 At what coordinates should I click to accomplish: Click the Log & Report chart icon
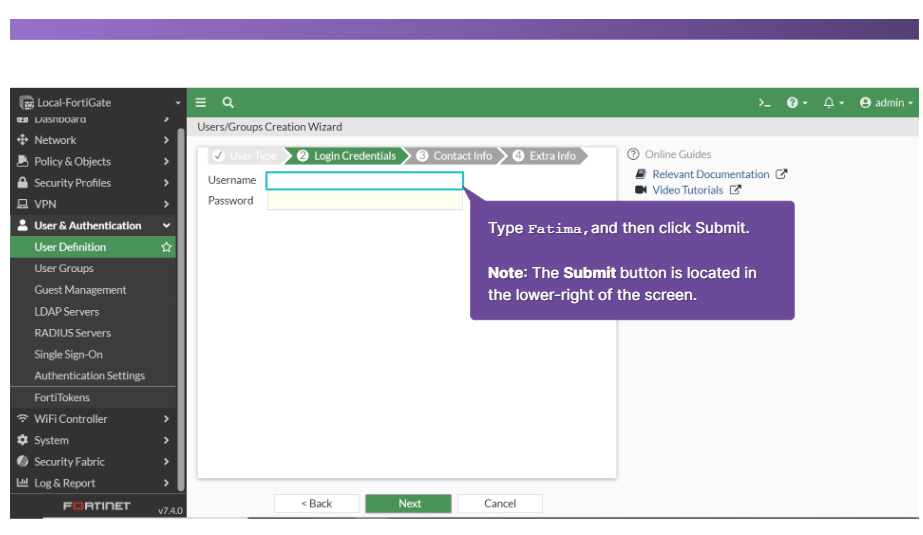(x=22, y=483)
